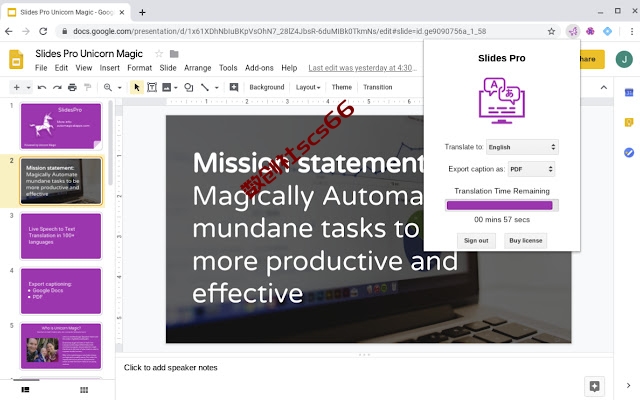Screen dimensions: 640x400
Task: Add new slide with plus icon
Action: coord(17,87)
